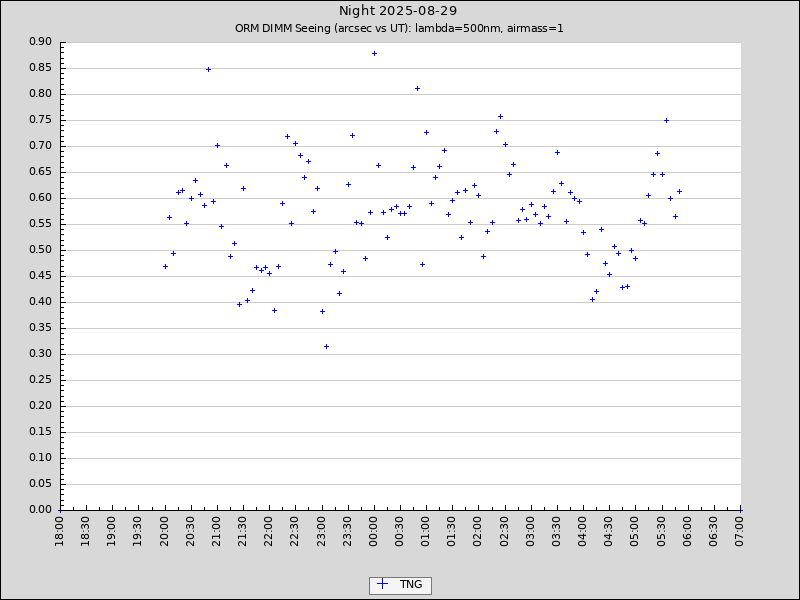Click the 0.15 y-axis label
The height and width of the screenshot is (600, 800).
[41, 432]
